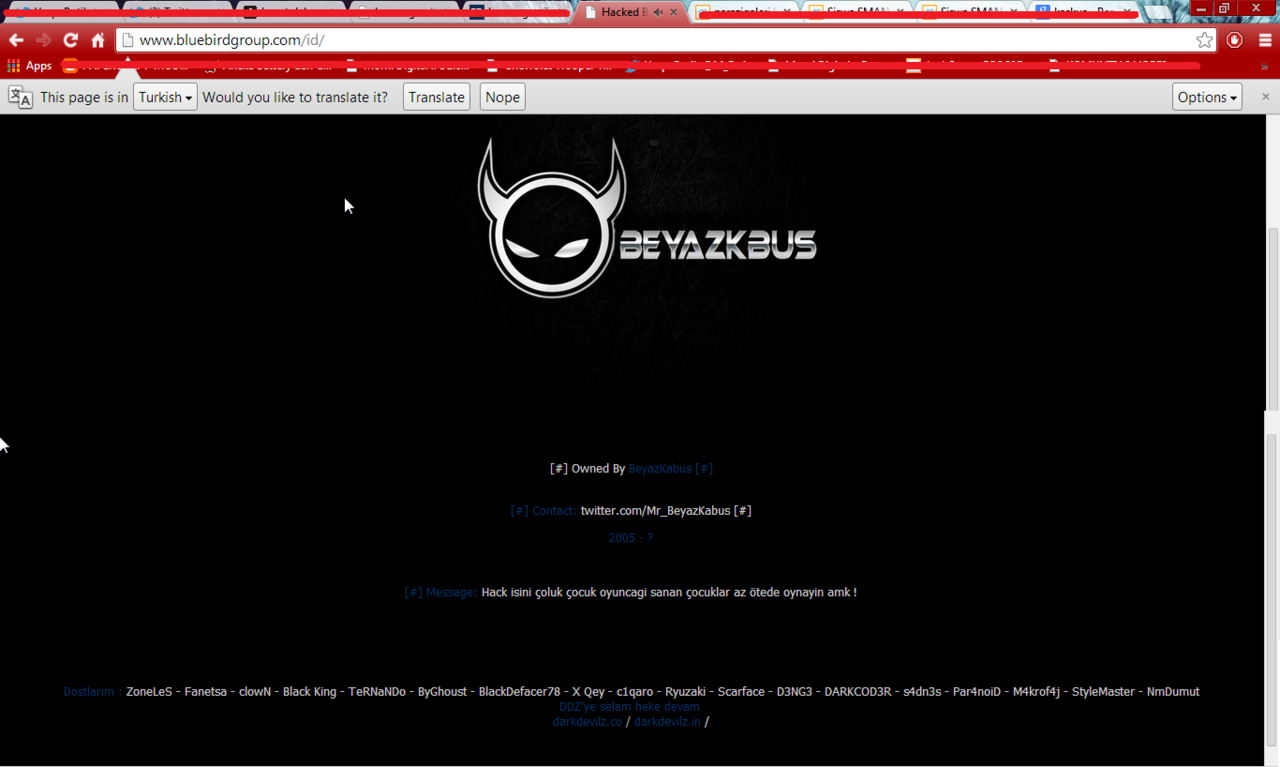Click the Translate button

(436, 97)
